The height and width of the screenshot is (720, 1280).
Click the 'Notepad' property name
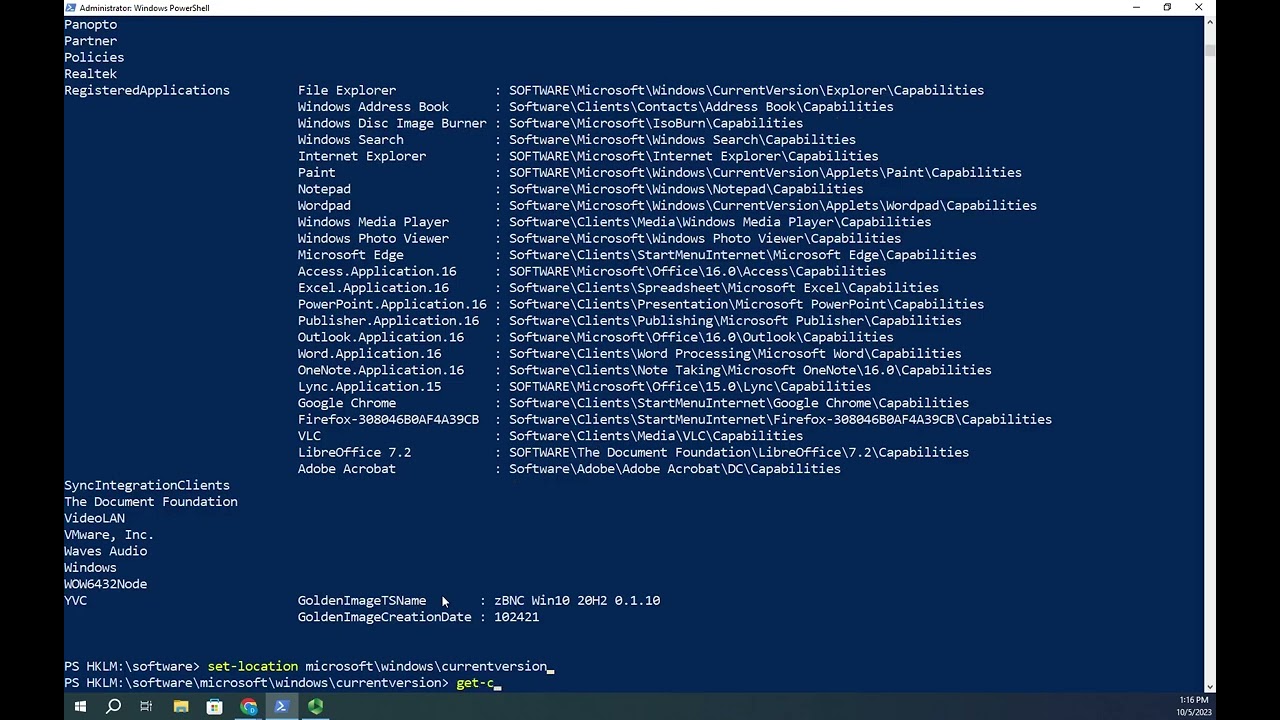pyautogui.click(x=324, y=189)
